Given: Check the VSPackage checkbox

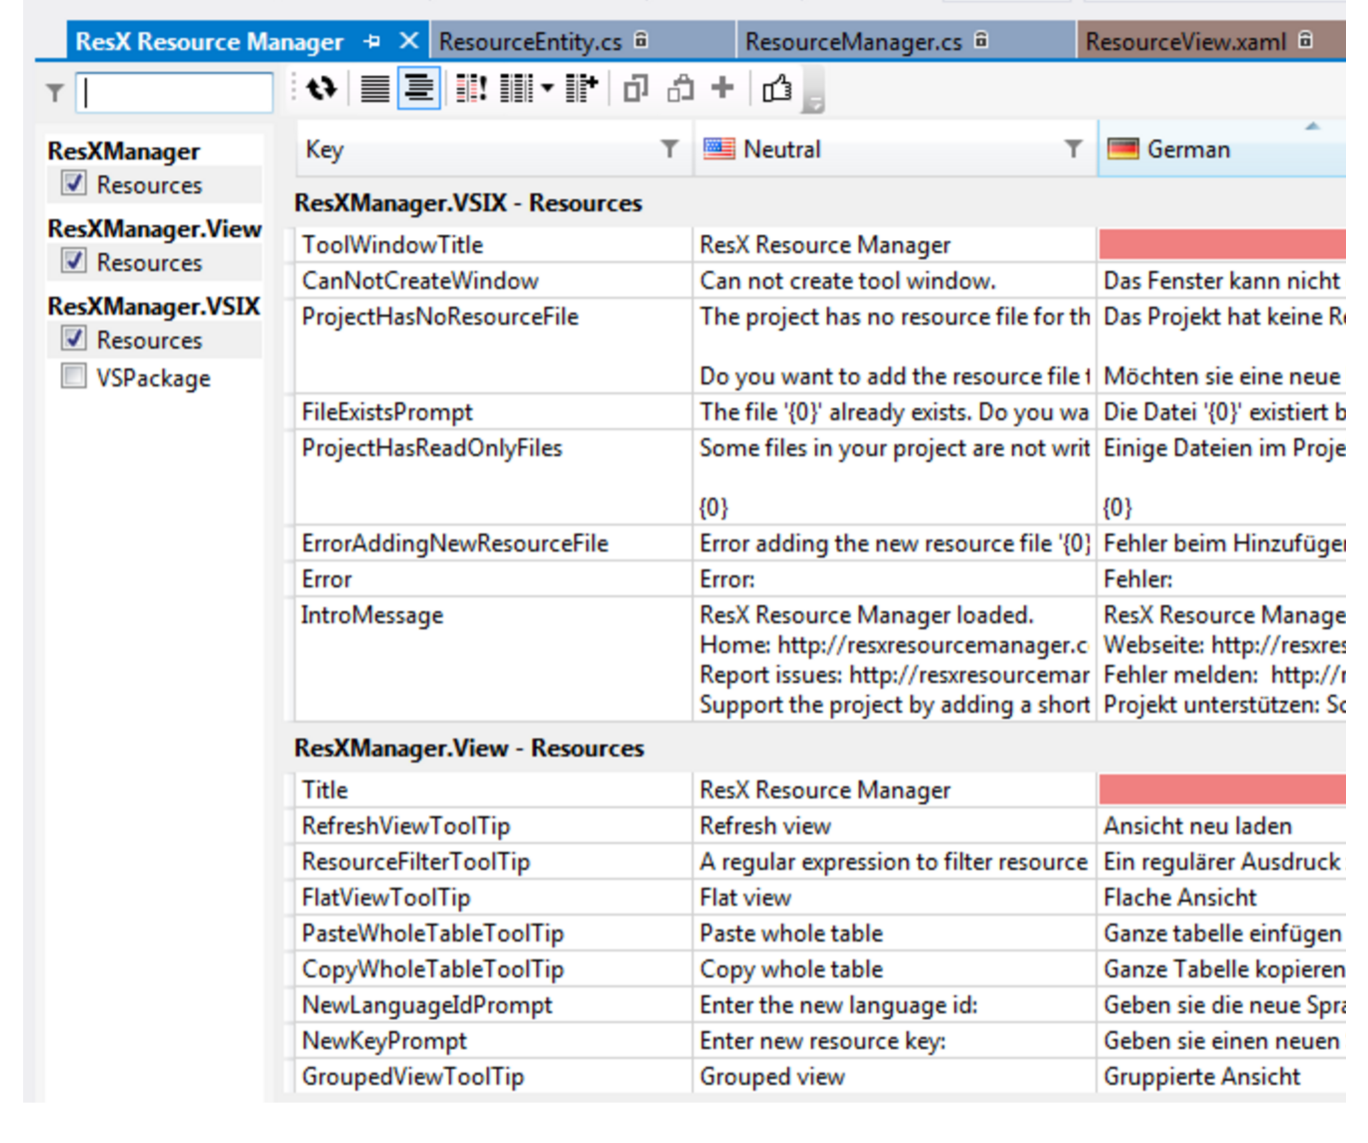Looking at the screenshot, I should 73,376.
